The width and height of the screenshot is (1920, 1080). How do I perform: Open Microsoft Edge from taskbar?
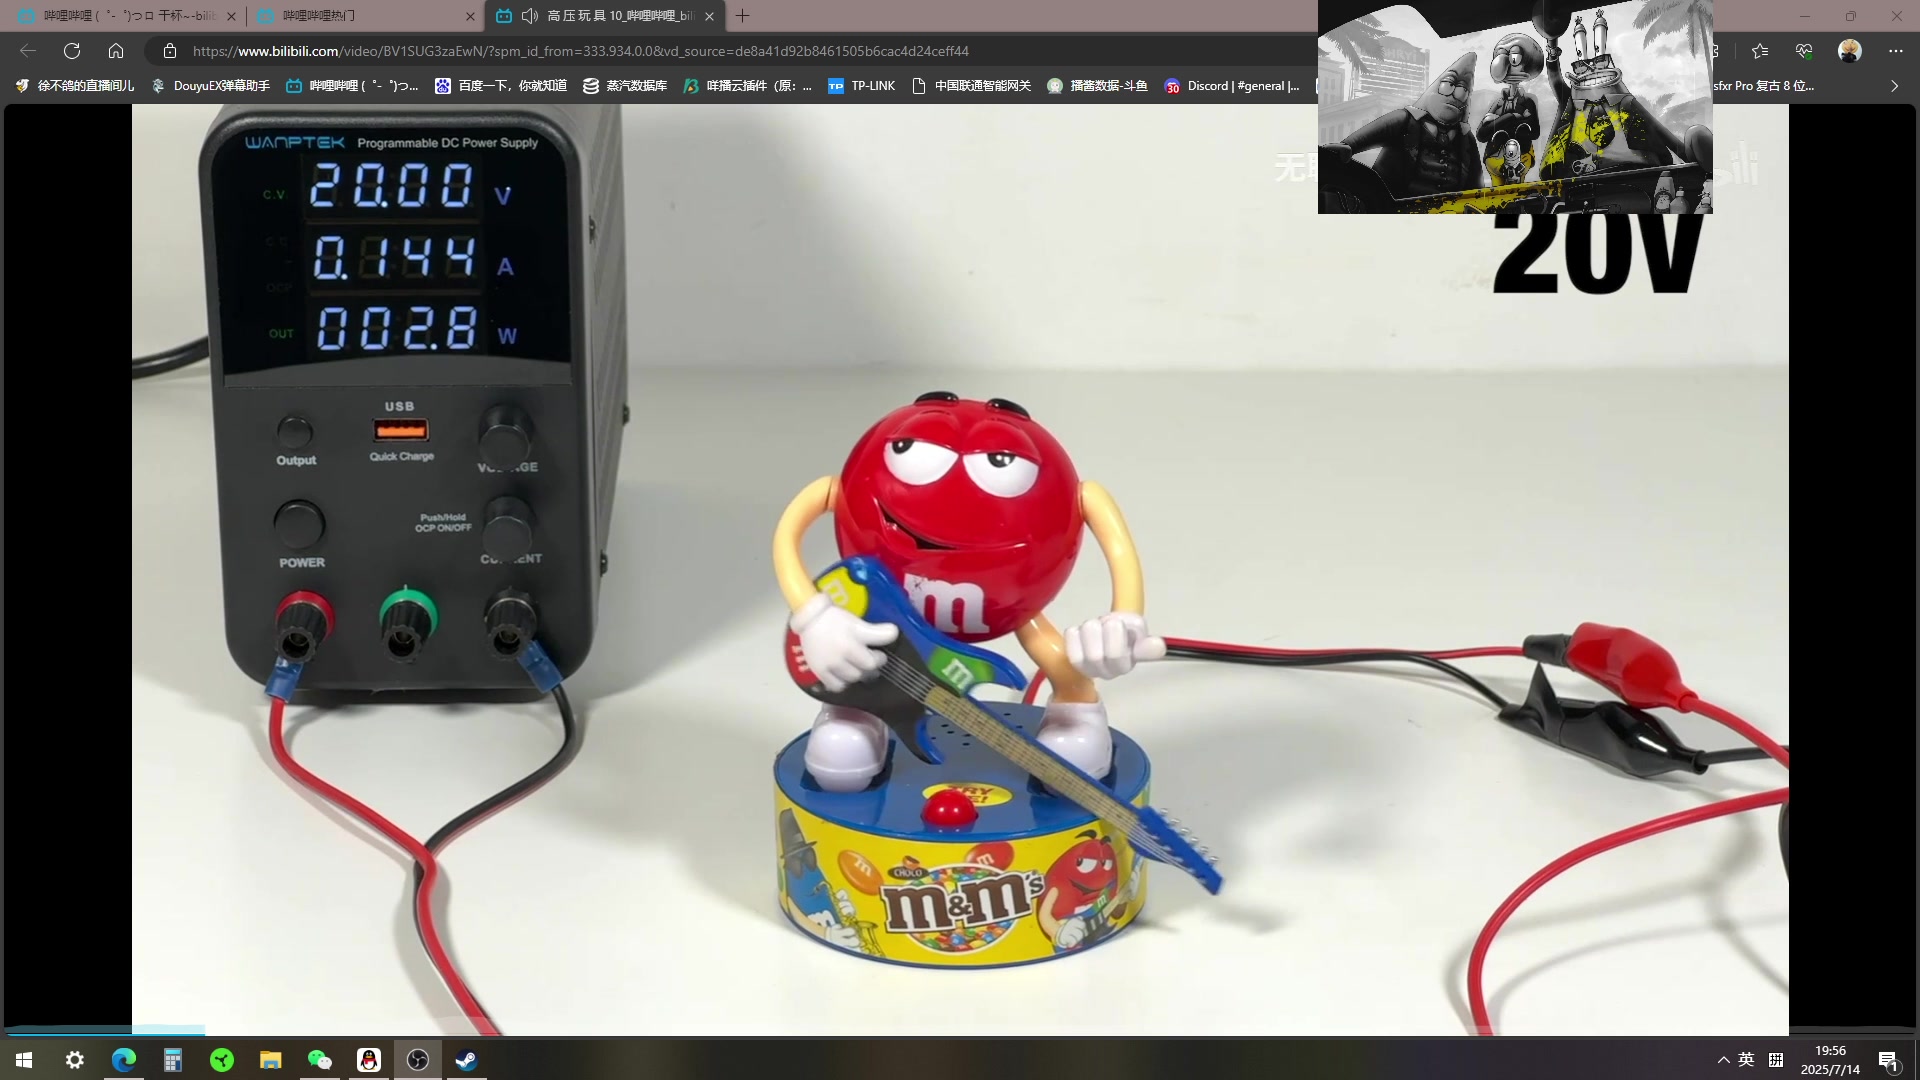124,1060
